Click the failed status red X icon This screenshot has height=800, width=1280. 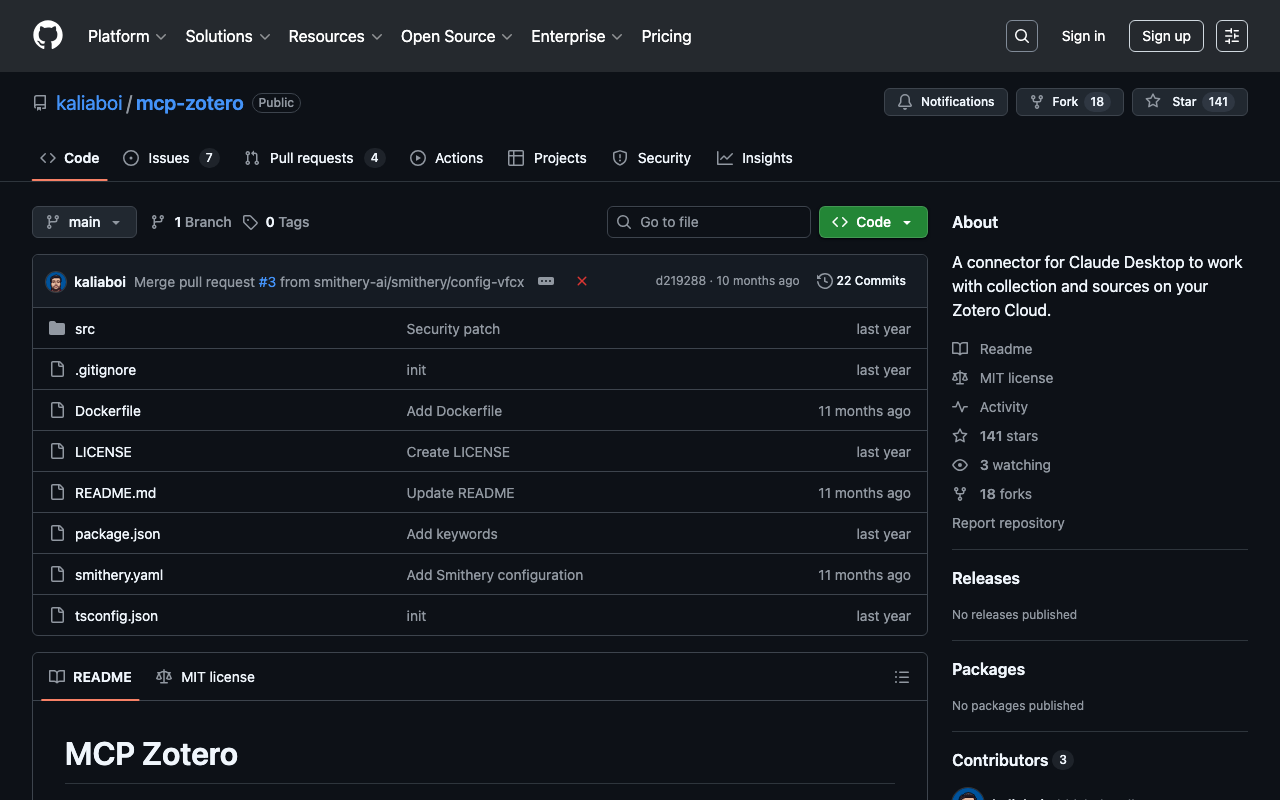pos(581,282)
